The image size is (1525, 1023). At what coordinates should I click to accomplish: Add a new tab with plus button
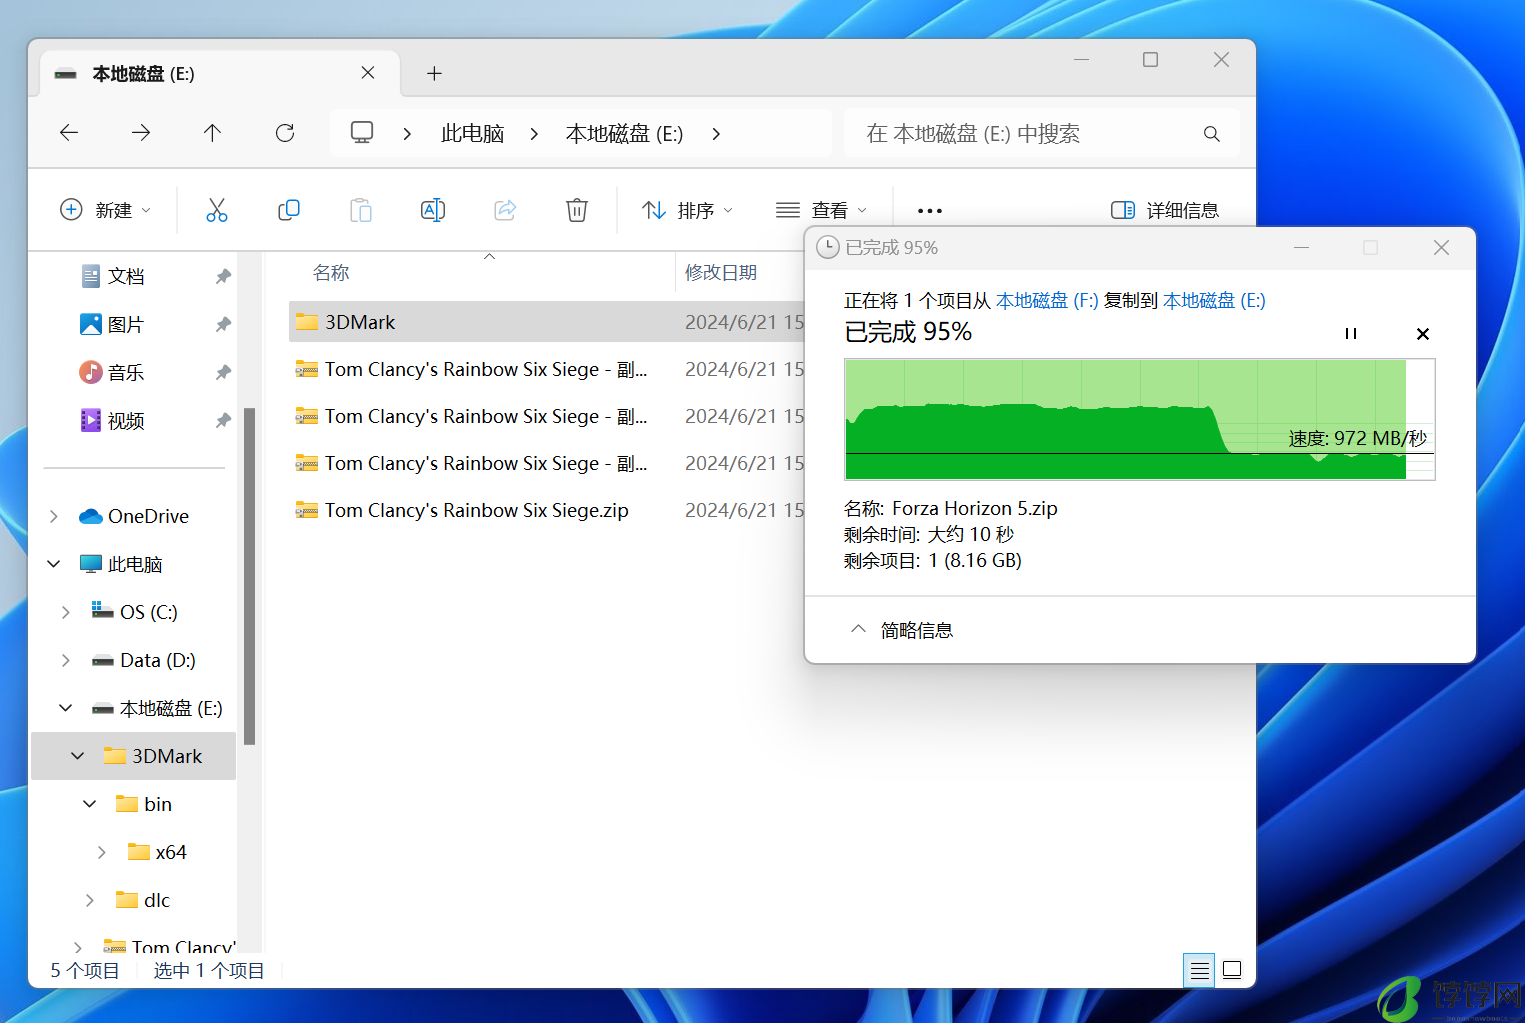434,73
